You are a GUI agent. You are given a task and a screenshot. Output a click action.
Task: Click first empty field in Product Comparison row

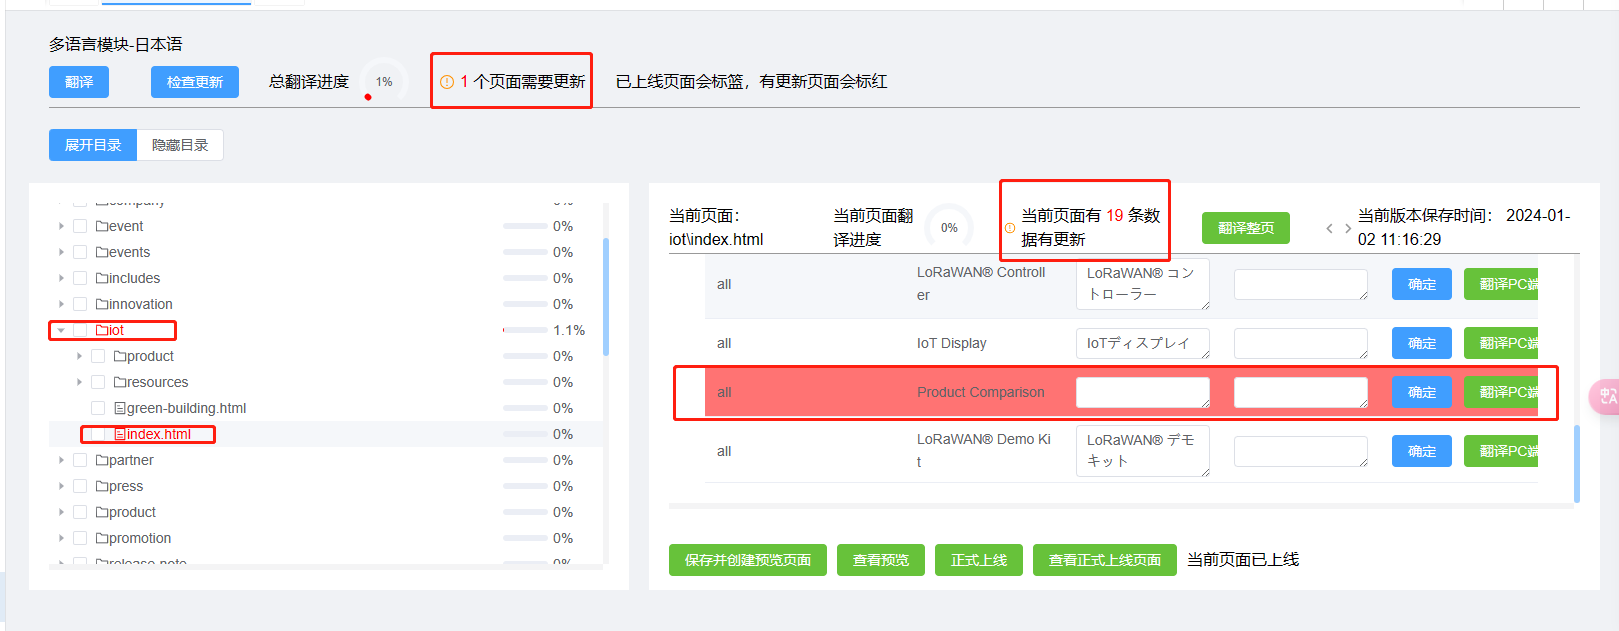tap(1142, 392)
